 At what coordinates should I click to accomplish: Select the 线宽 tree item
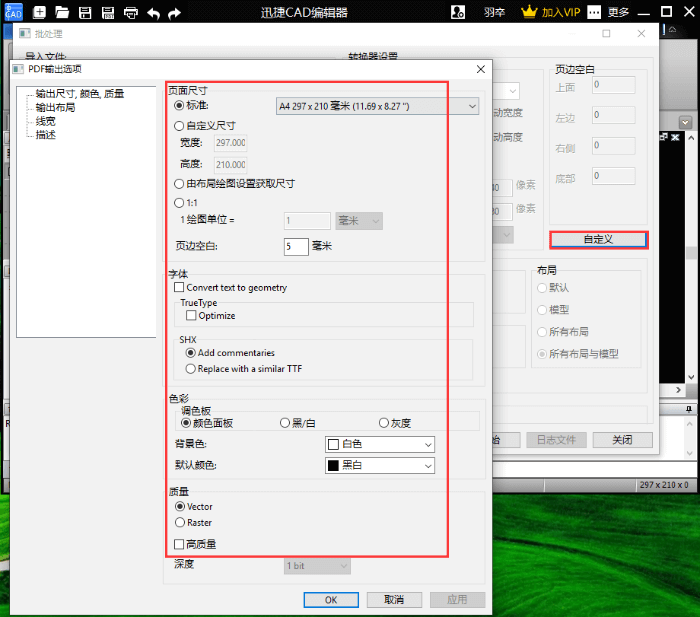[46, 121]
